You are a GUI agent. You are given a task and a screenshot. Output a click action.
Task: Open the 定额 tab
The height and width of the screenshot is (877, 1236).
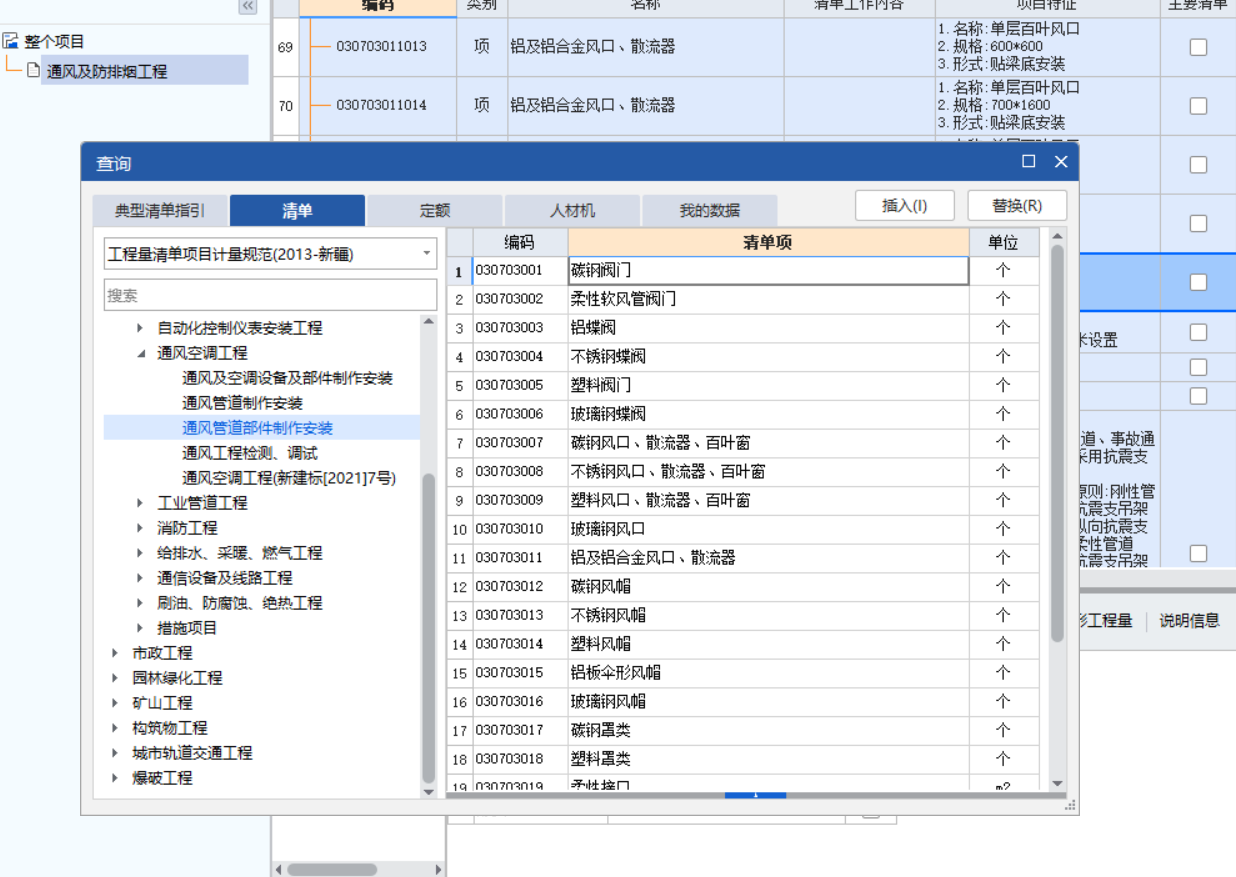pyautogui.click(x=435, y=211)
